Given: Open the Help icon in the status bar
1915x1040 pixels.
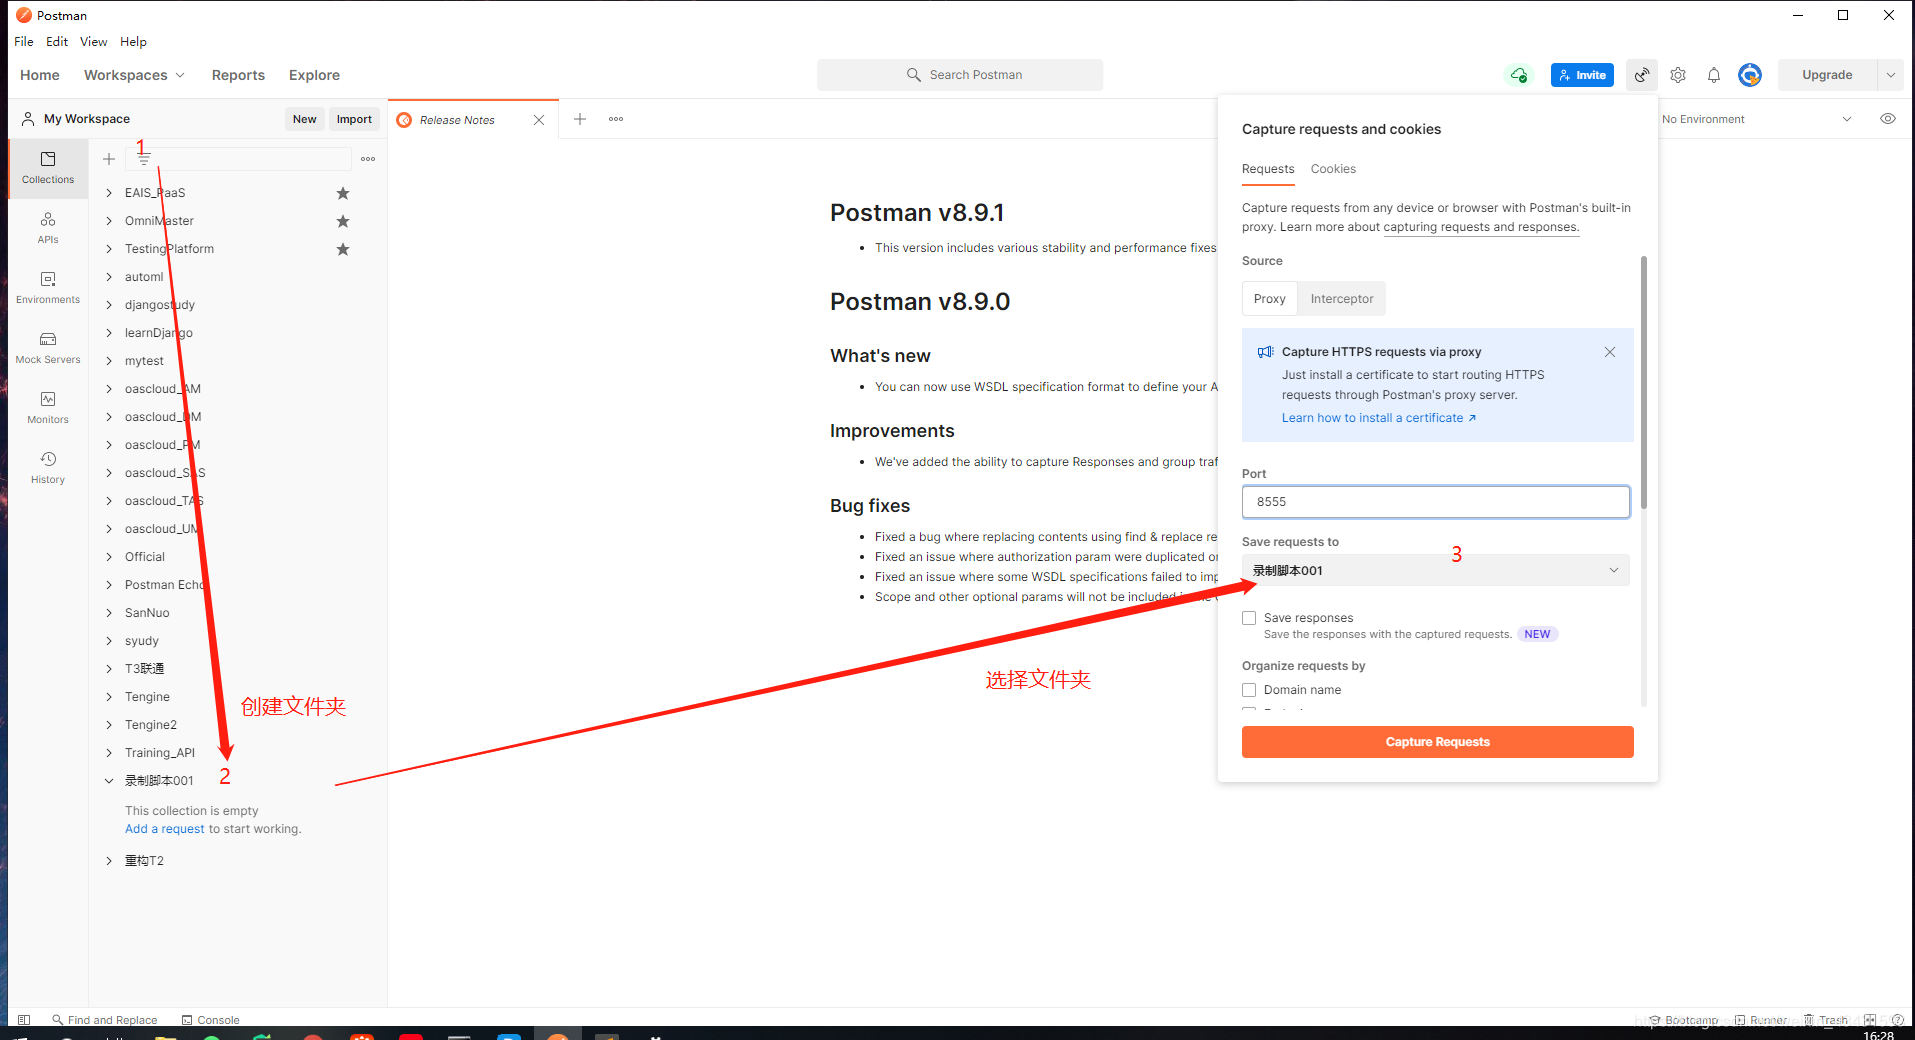Looking at the screenshot, I should coord(1898,1020).
